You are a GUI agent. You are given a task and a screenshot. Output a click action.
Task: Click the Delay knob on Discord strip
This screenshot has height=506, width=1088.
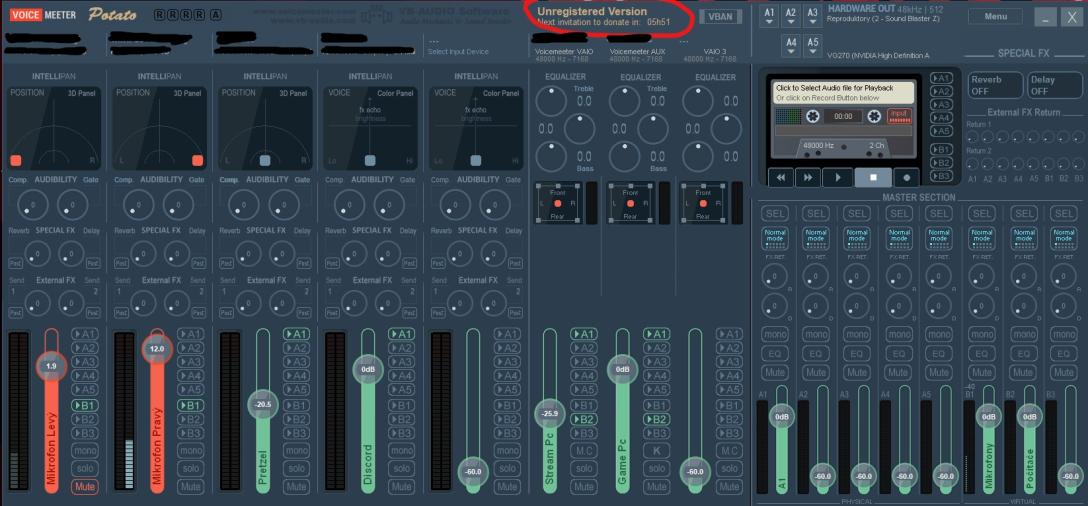point(389,253)
